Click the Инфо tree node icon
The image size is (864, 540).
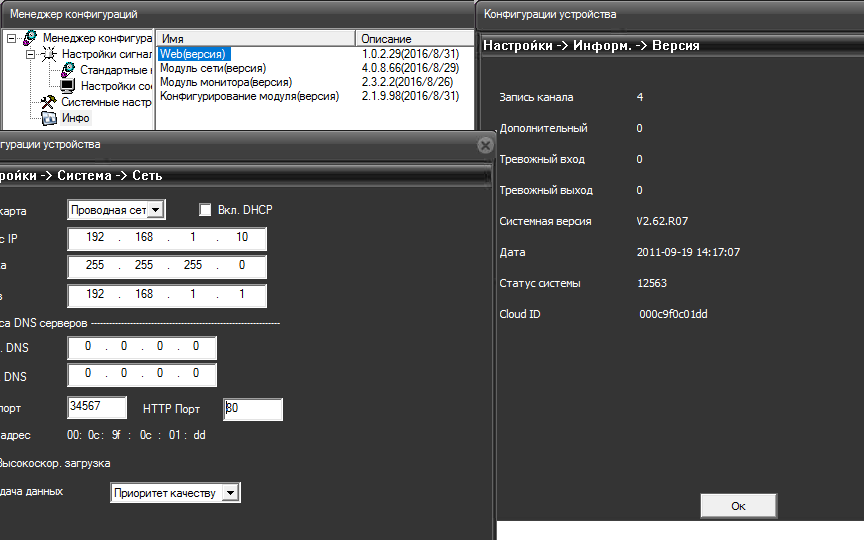click(49, 118)
